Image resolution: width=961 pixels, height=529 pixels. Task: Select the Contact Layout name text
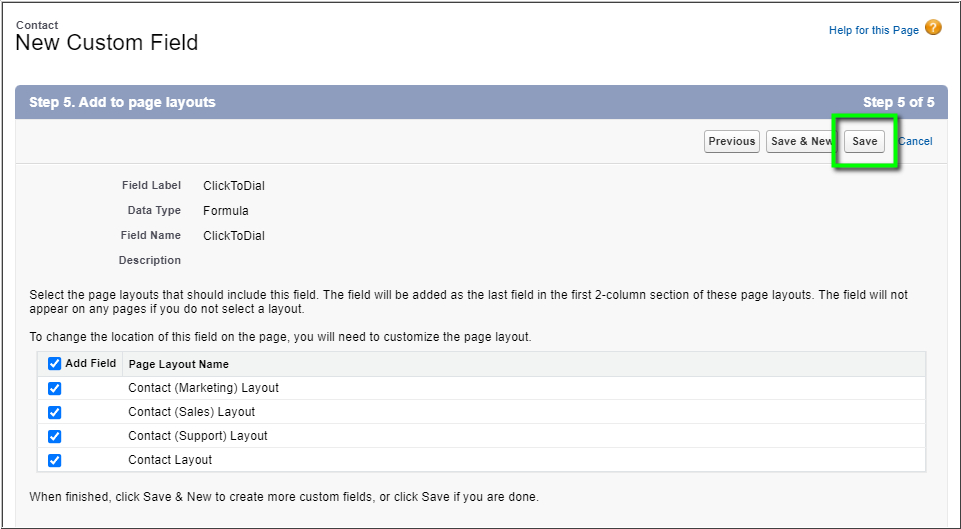point(170,460)
